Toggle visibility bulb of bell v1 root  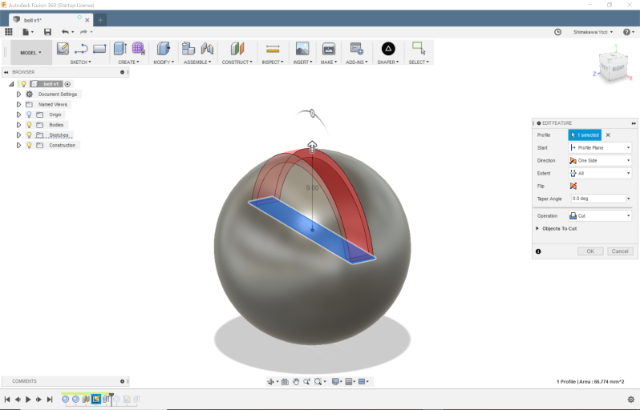coord(24,84)
